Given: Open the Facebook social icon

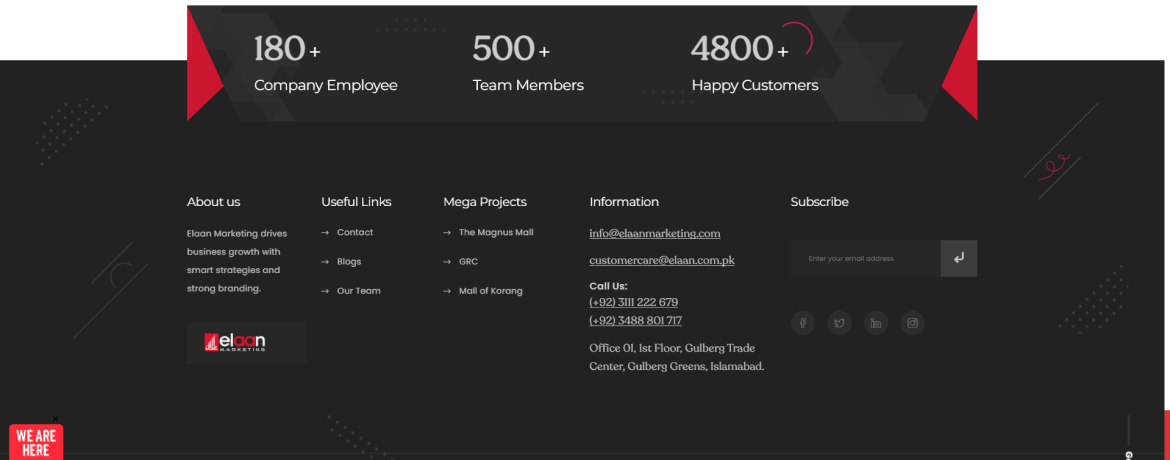Looking at the screenshot, I should point(802,323).
